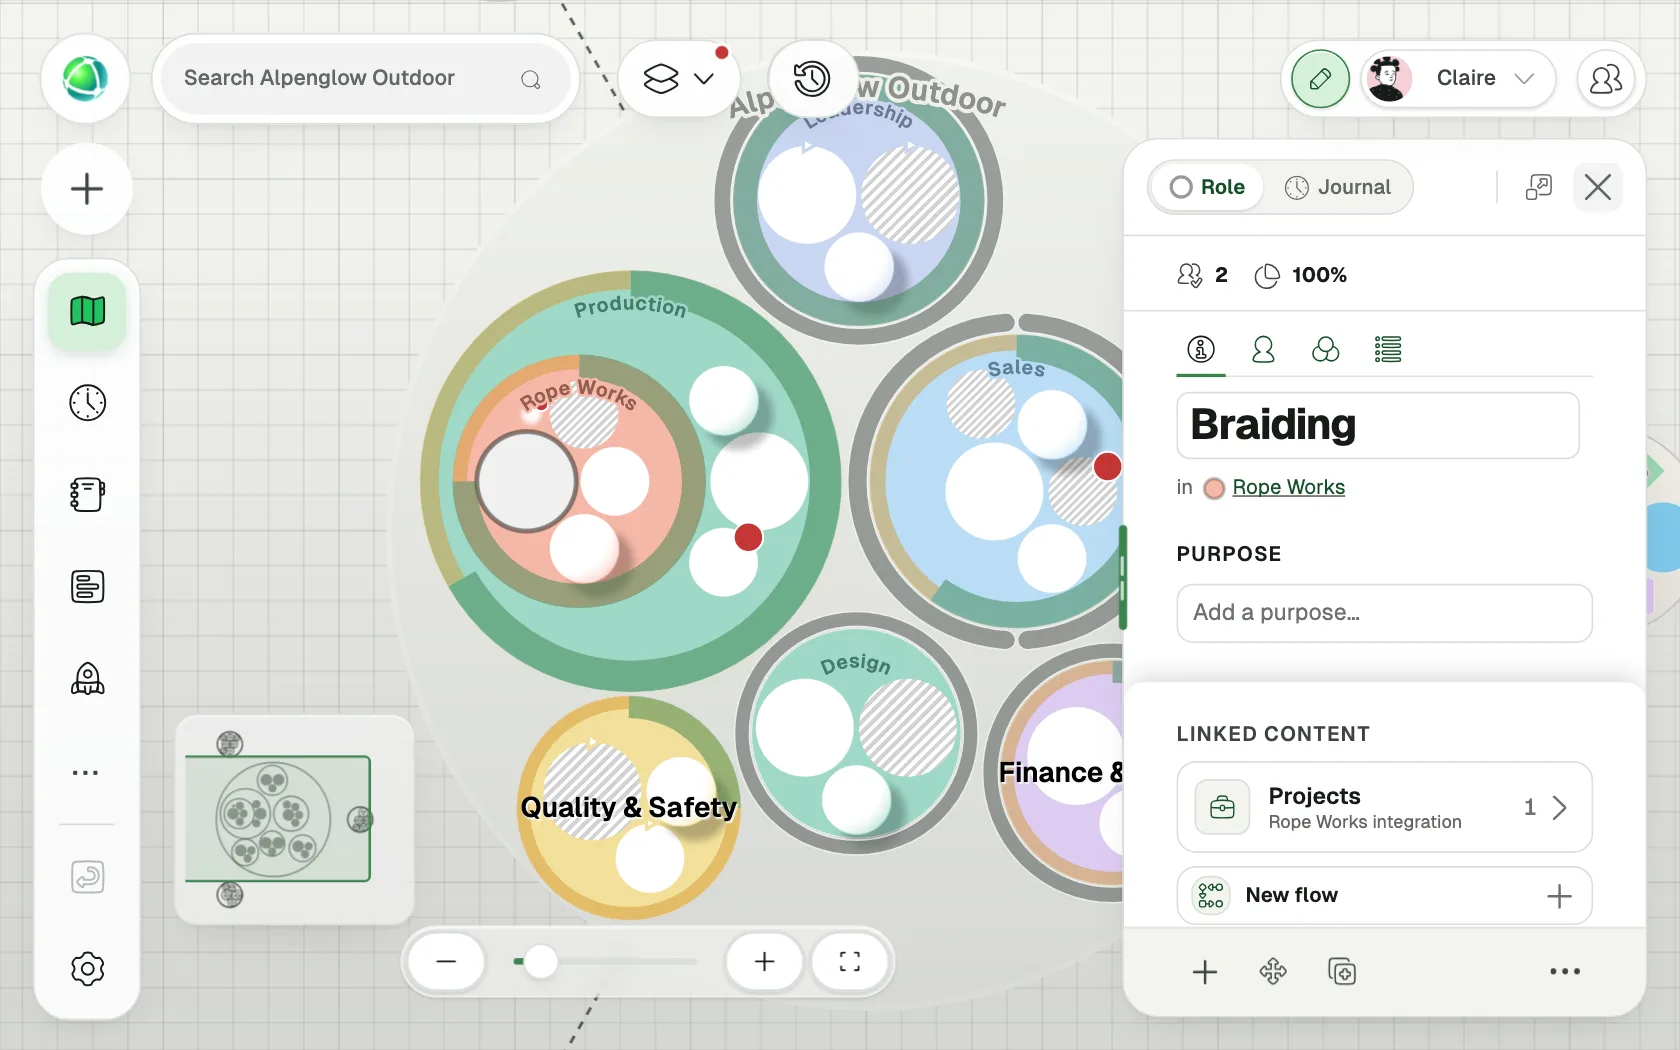Switch to the Journal tab

tap(1338, 187)
